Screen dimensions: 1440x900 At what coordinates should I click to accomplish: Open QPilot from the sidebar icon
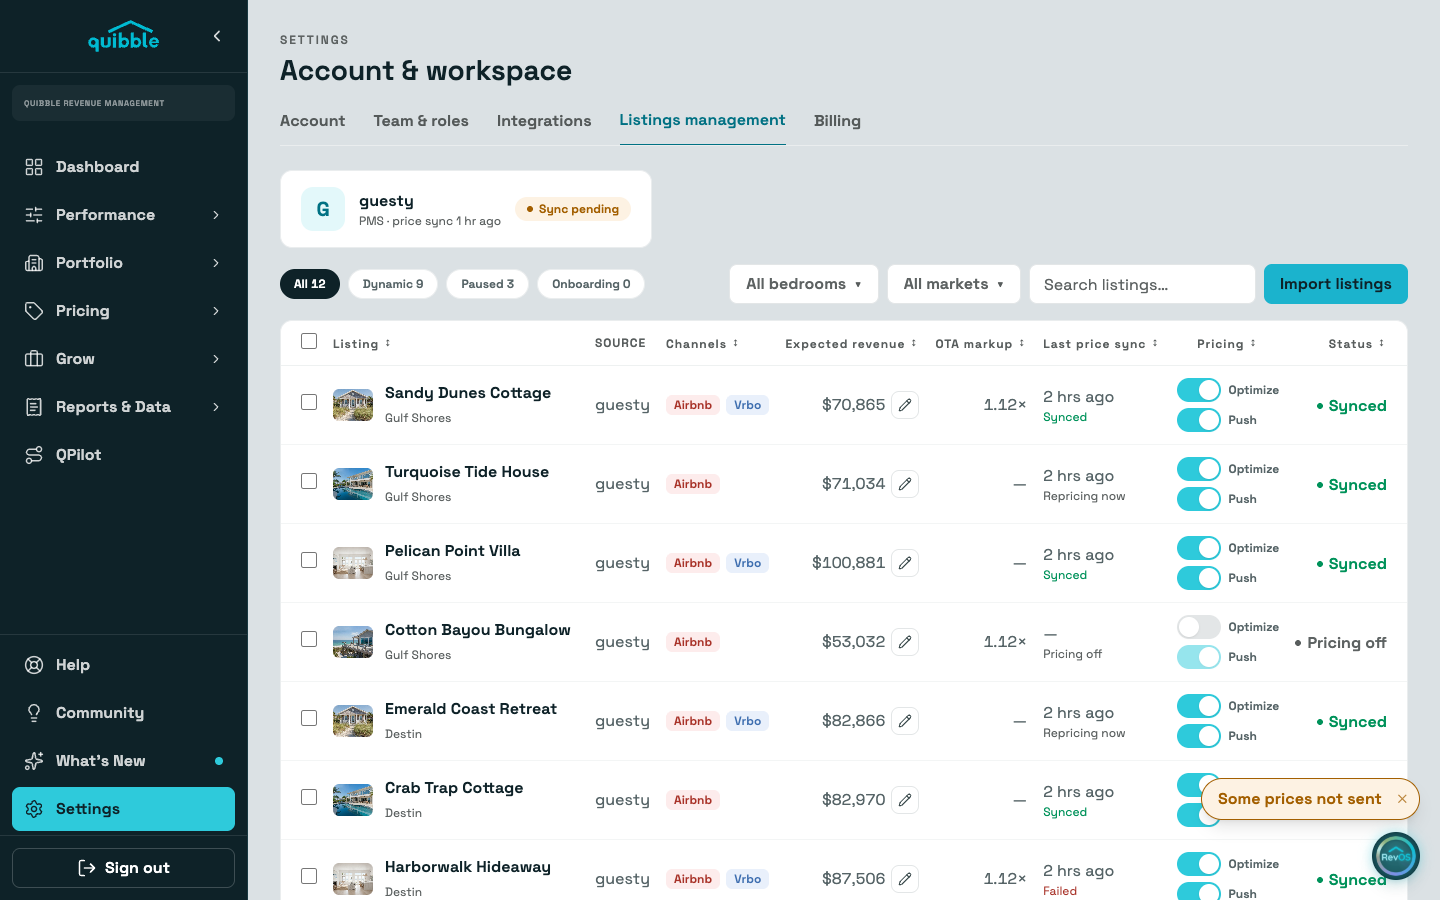click(34, 455)
